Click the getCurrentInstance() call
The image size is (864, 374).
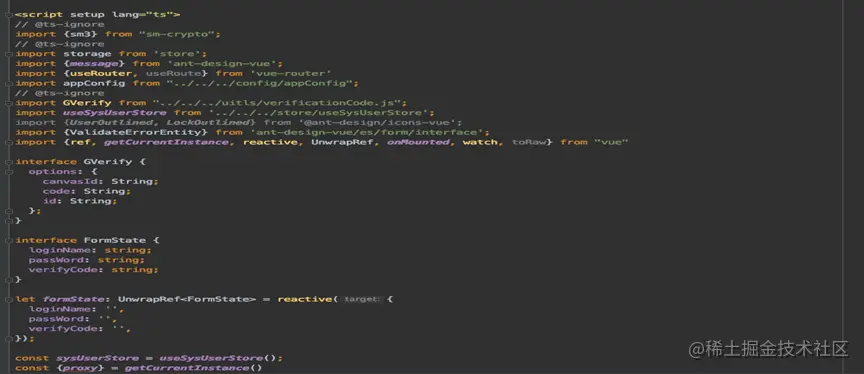coord(193,368)
